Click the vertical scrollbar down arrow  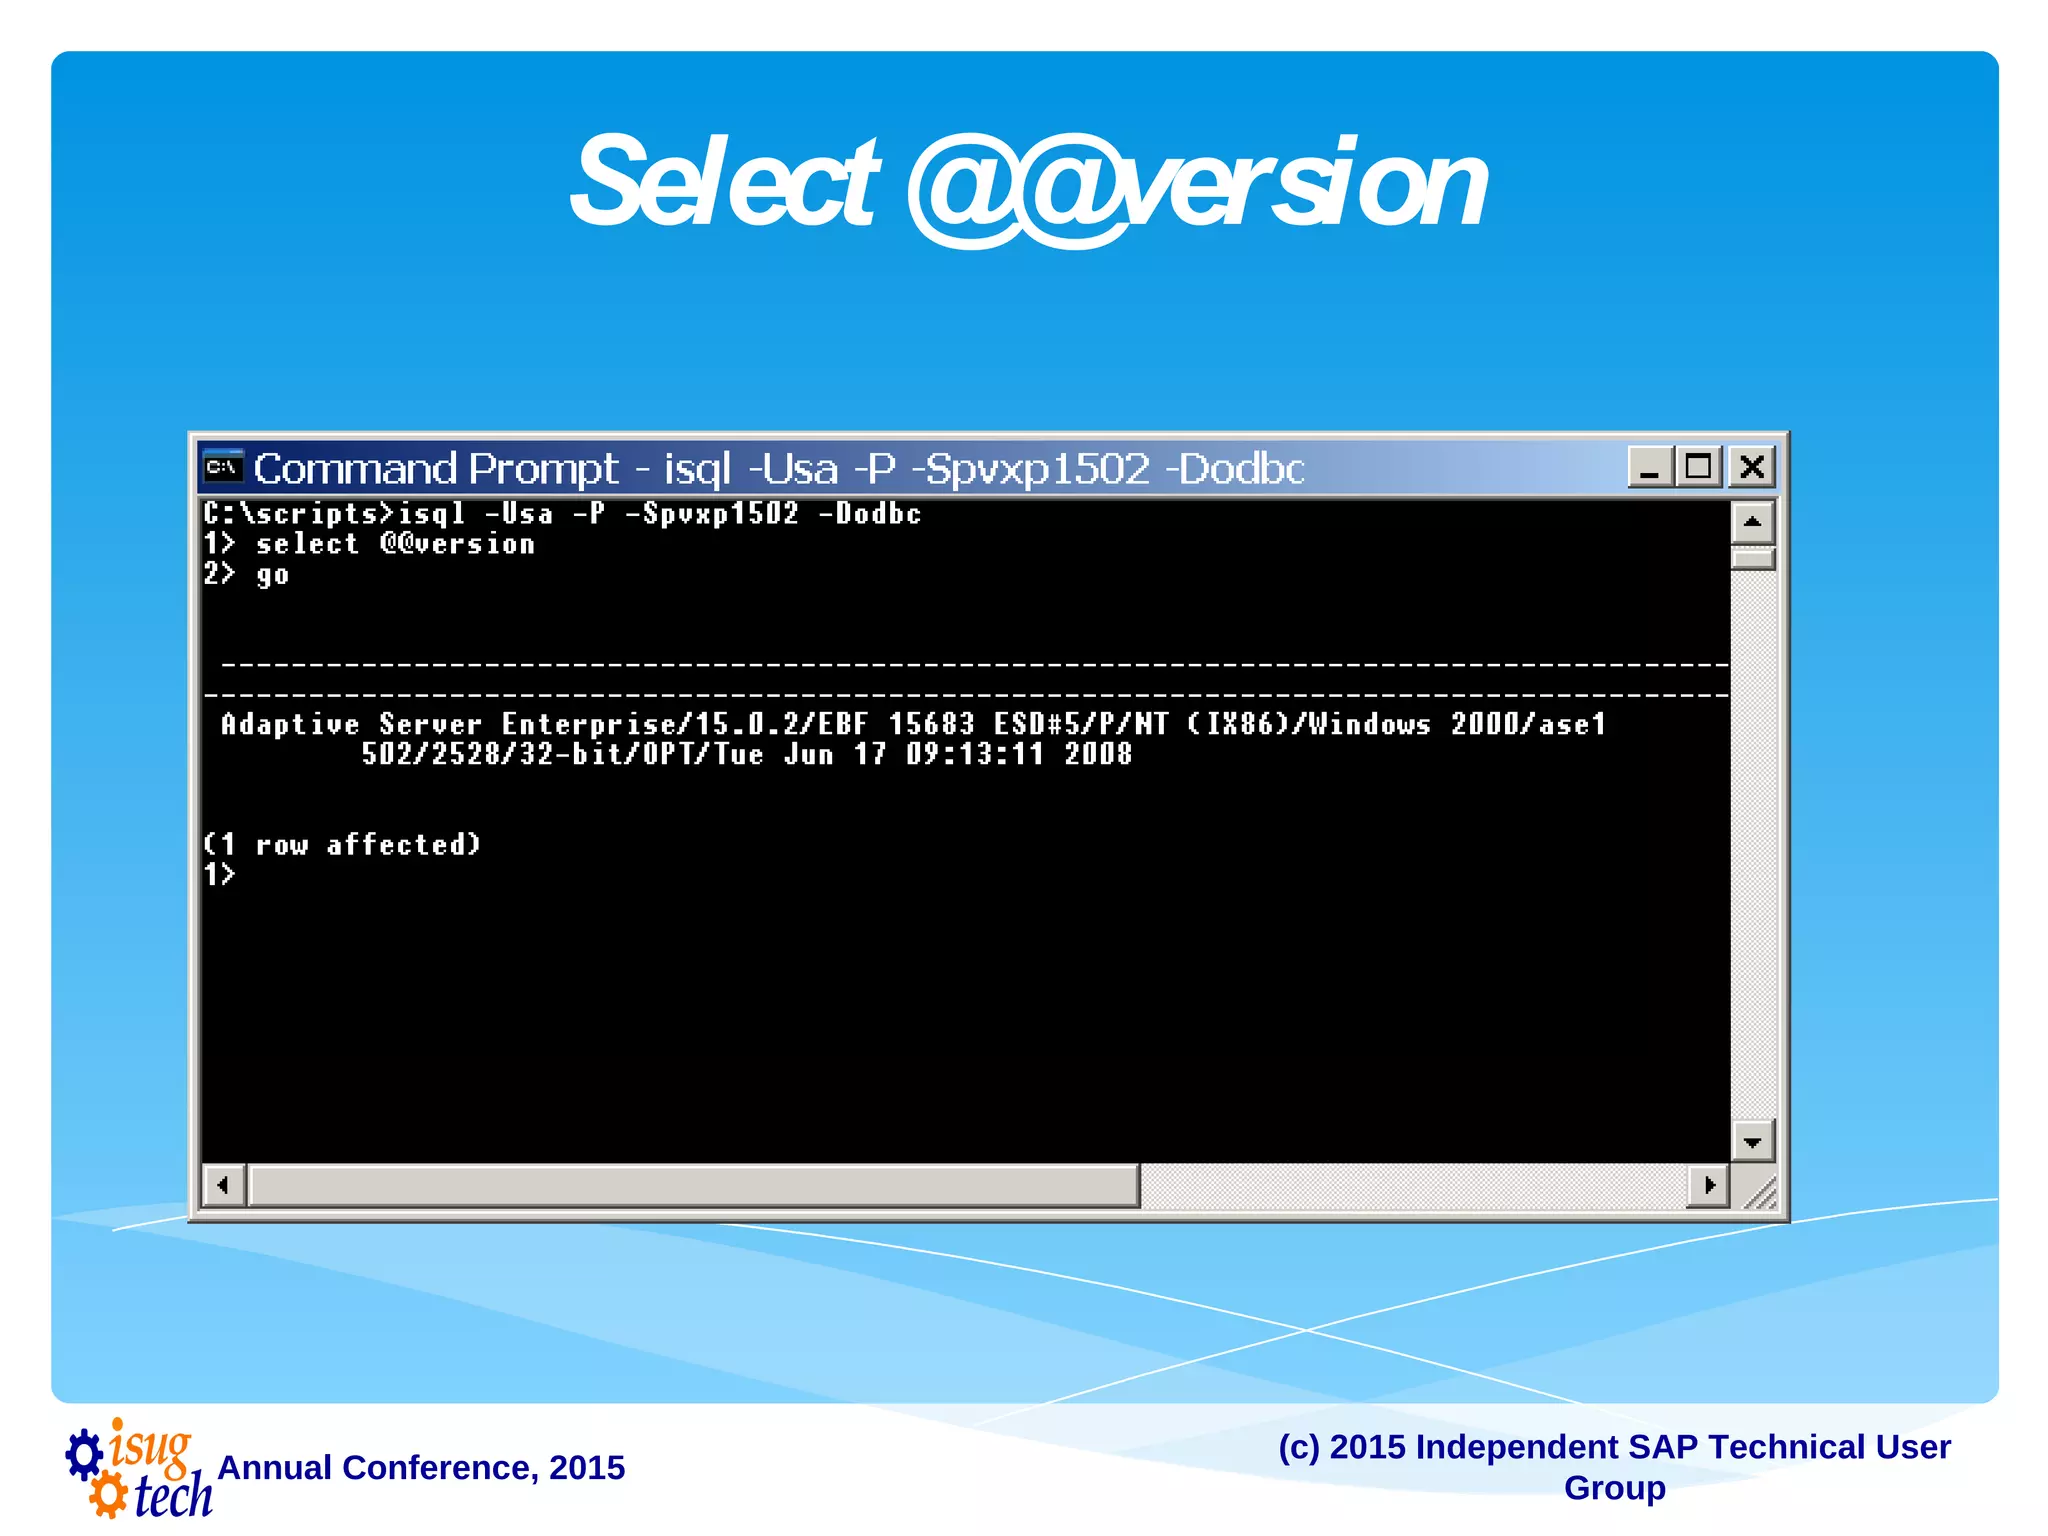coord(1752,1141)
